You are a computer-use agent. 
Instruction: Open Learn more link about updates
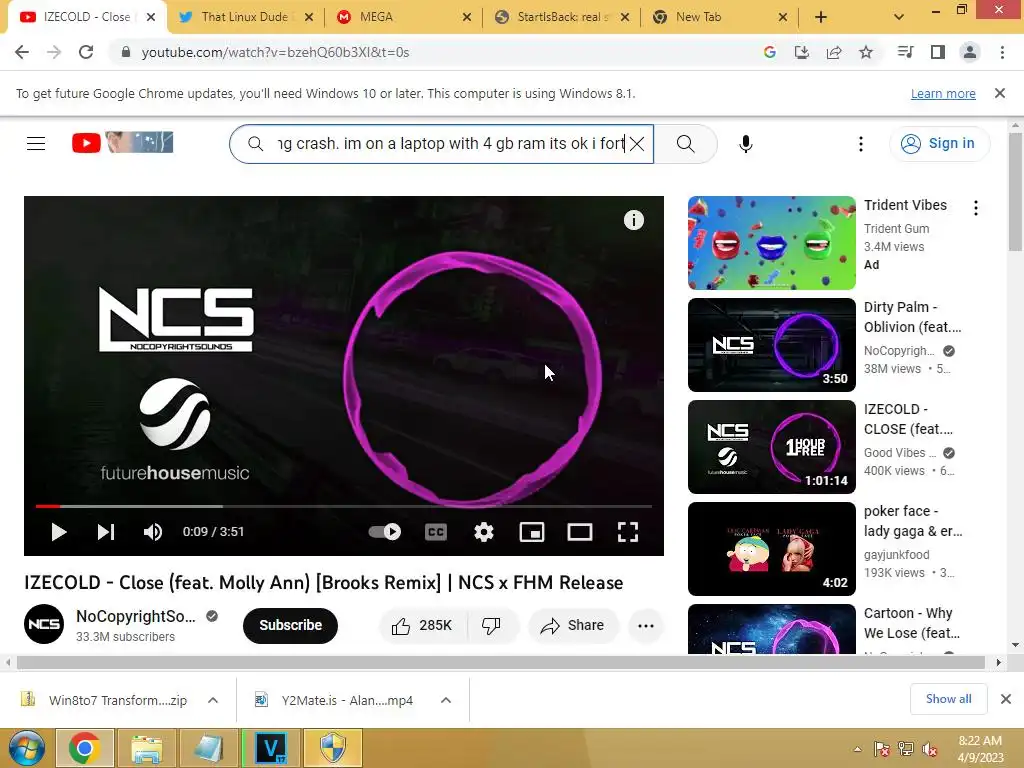[943, 93]
